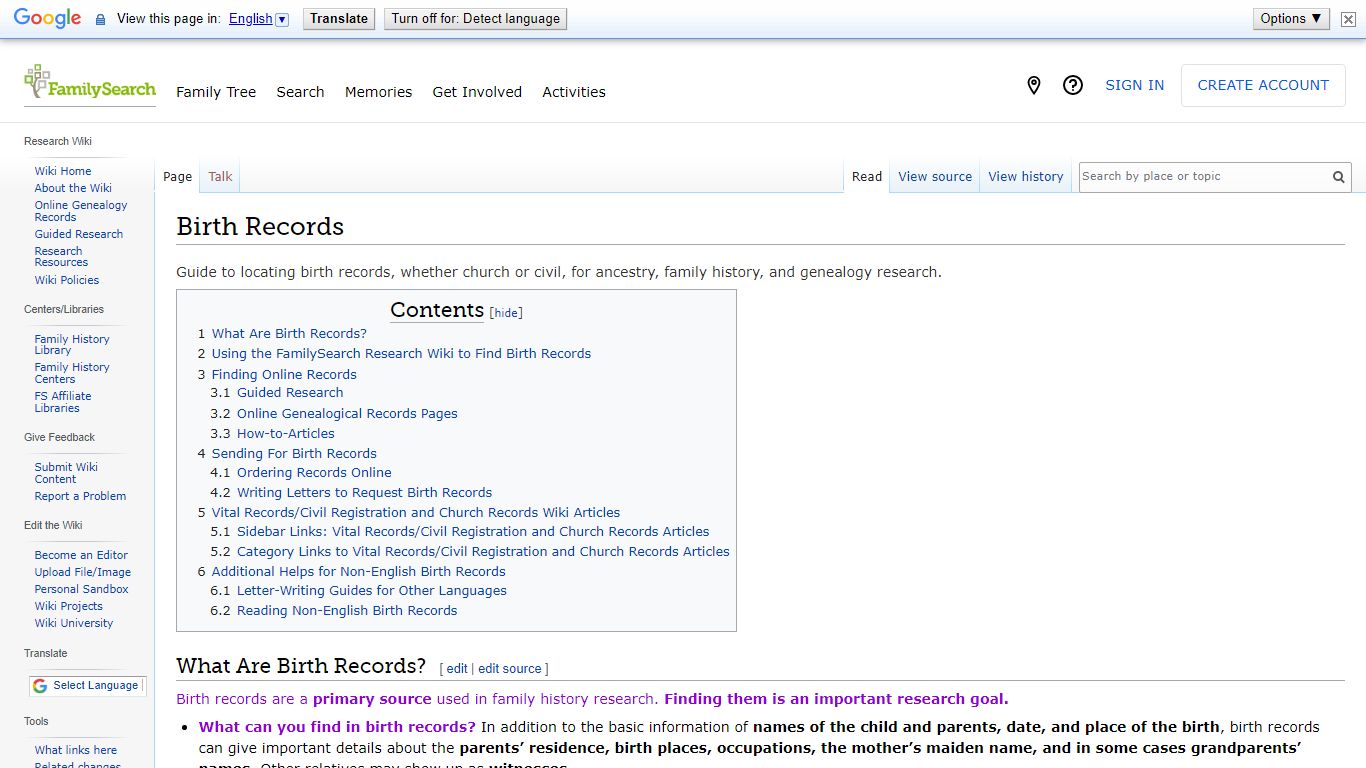Open Upload File/Image link
The height and width of the screenshot is (768, 1366).
[x=83, y=572]
